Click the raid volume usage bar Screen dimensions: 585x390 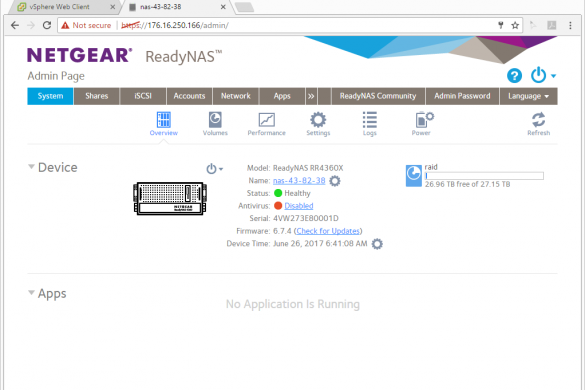(484, 176)
